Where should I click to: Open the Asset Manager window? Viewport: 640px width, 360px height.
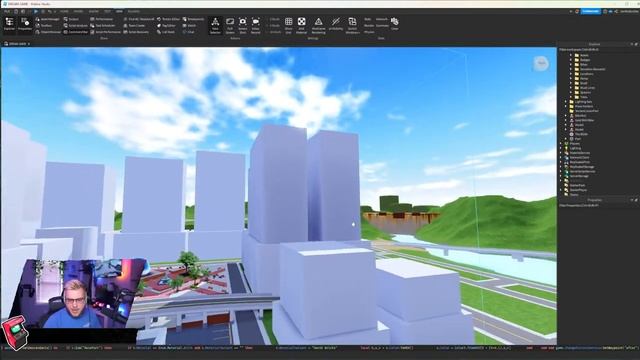[47, 19]
